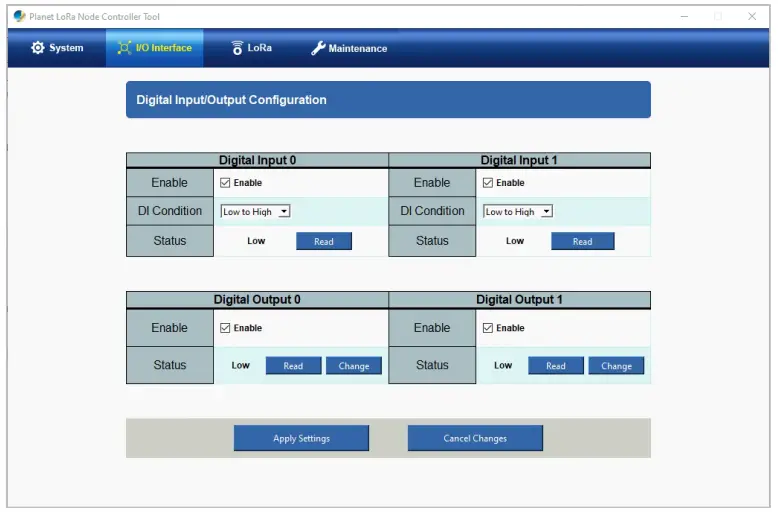Toggle Enable checkbox for Digital Output 0
The width and height of the screenshot is (778, 515).
225,328
